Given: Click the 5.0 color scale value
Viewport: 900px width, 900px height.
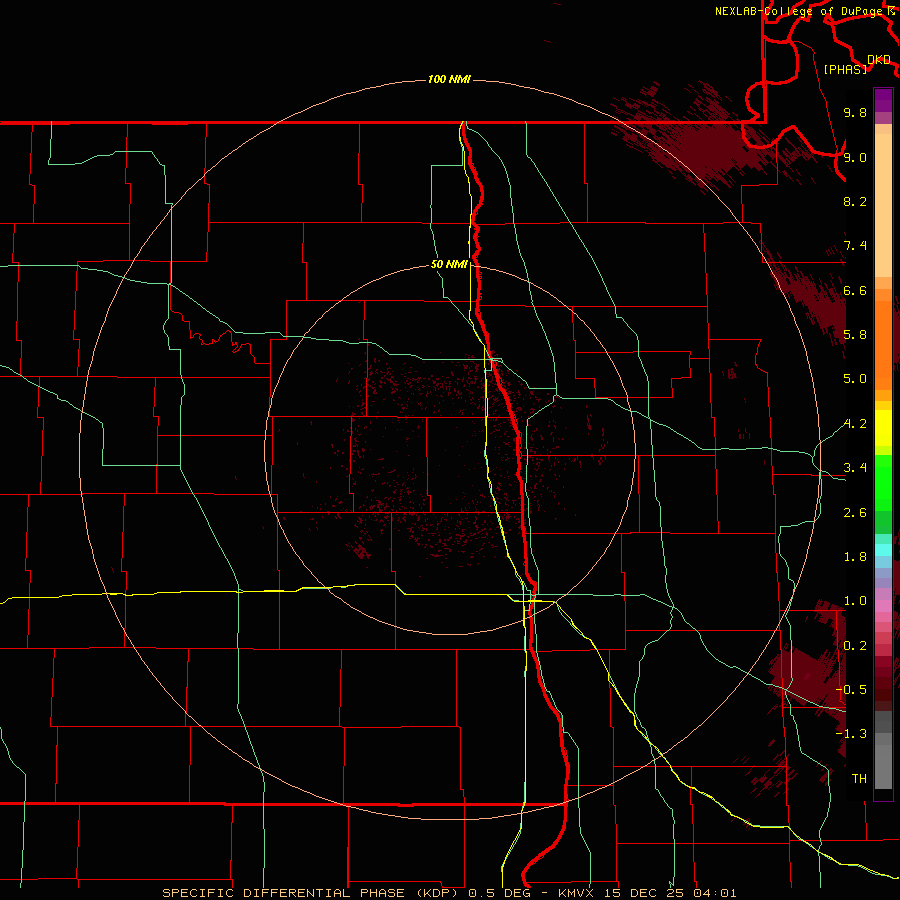Looking at the screenshot, I should (855, 379).
